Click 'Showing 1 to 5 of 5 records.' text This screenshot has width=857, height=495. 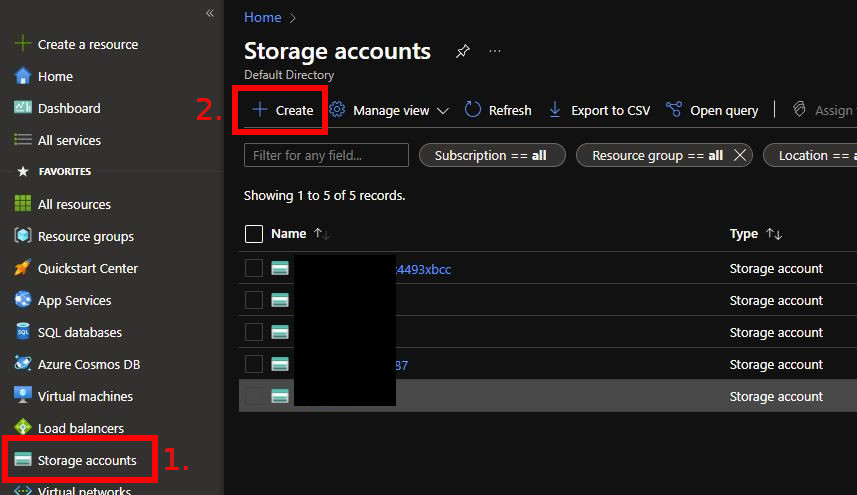(x=325, y=196)
